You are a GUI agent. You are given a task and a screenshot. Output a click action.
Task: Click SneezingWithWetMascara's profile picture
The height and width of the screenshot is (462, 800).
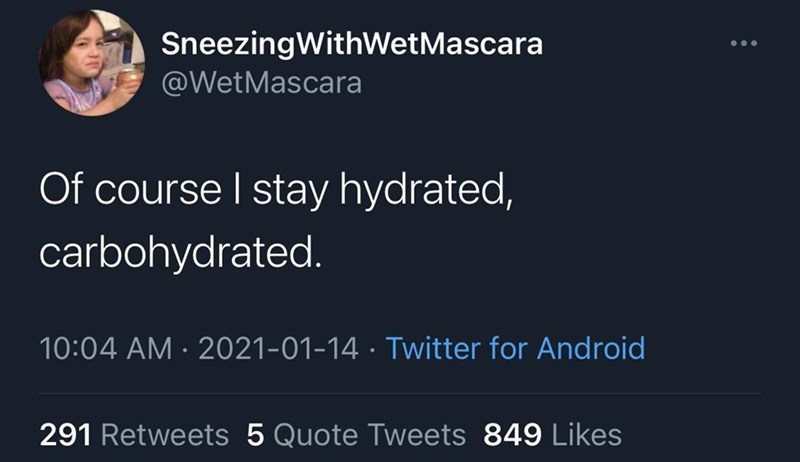[x=91, y=62]
